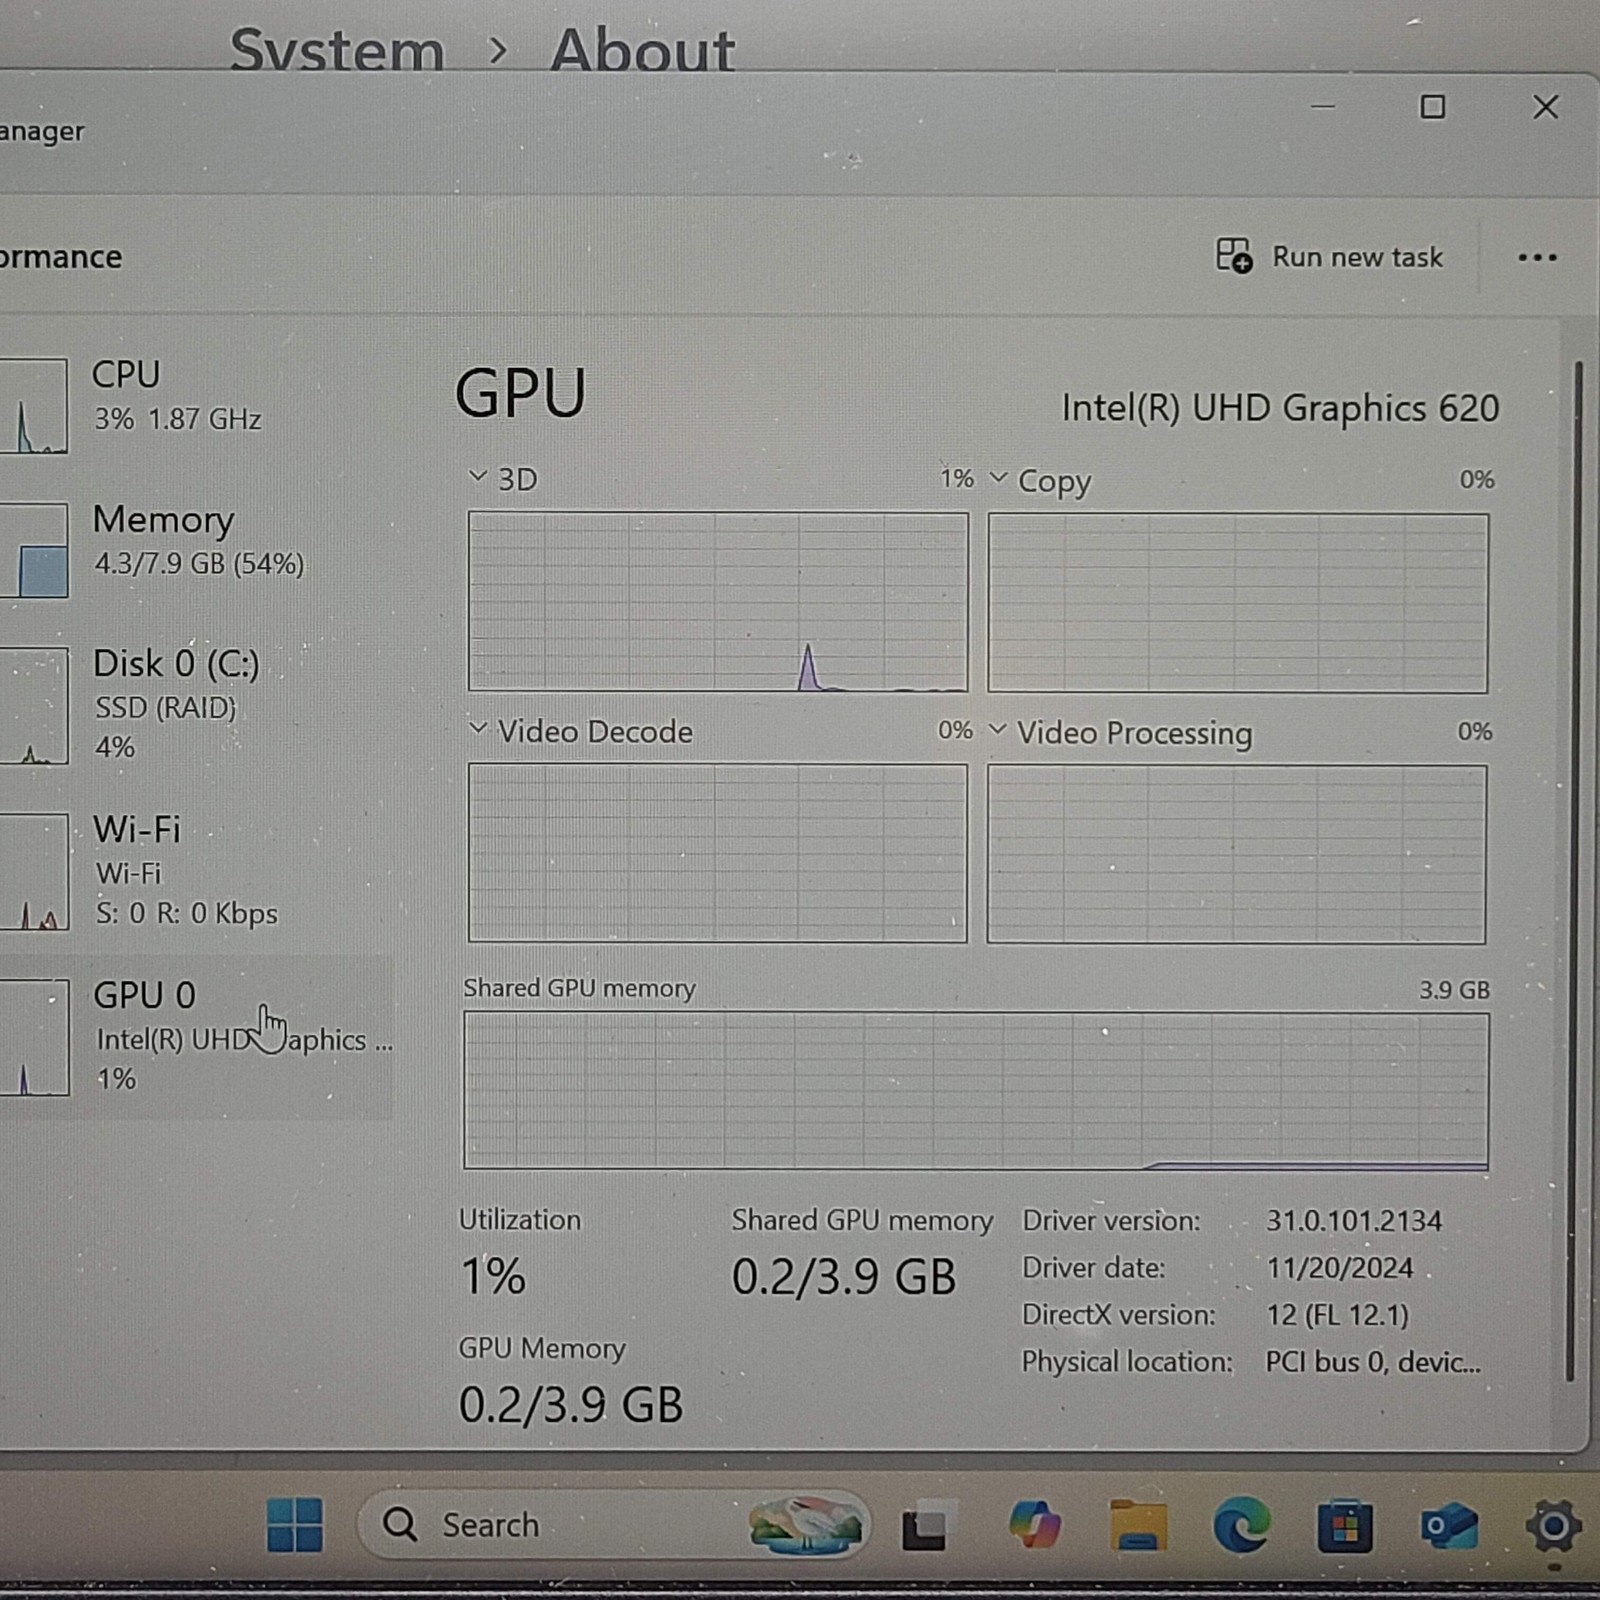Launch Microsoft Edge from the taskbar
This screenshot has height=1600, width=1600.
pos(1242,1526)
